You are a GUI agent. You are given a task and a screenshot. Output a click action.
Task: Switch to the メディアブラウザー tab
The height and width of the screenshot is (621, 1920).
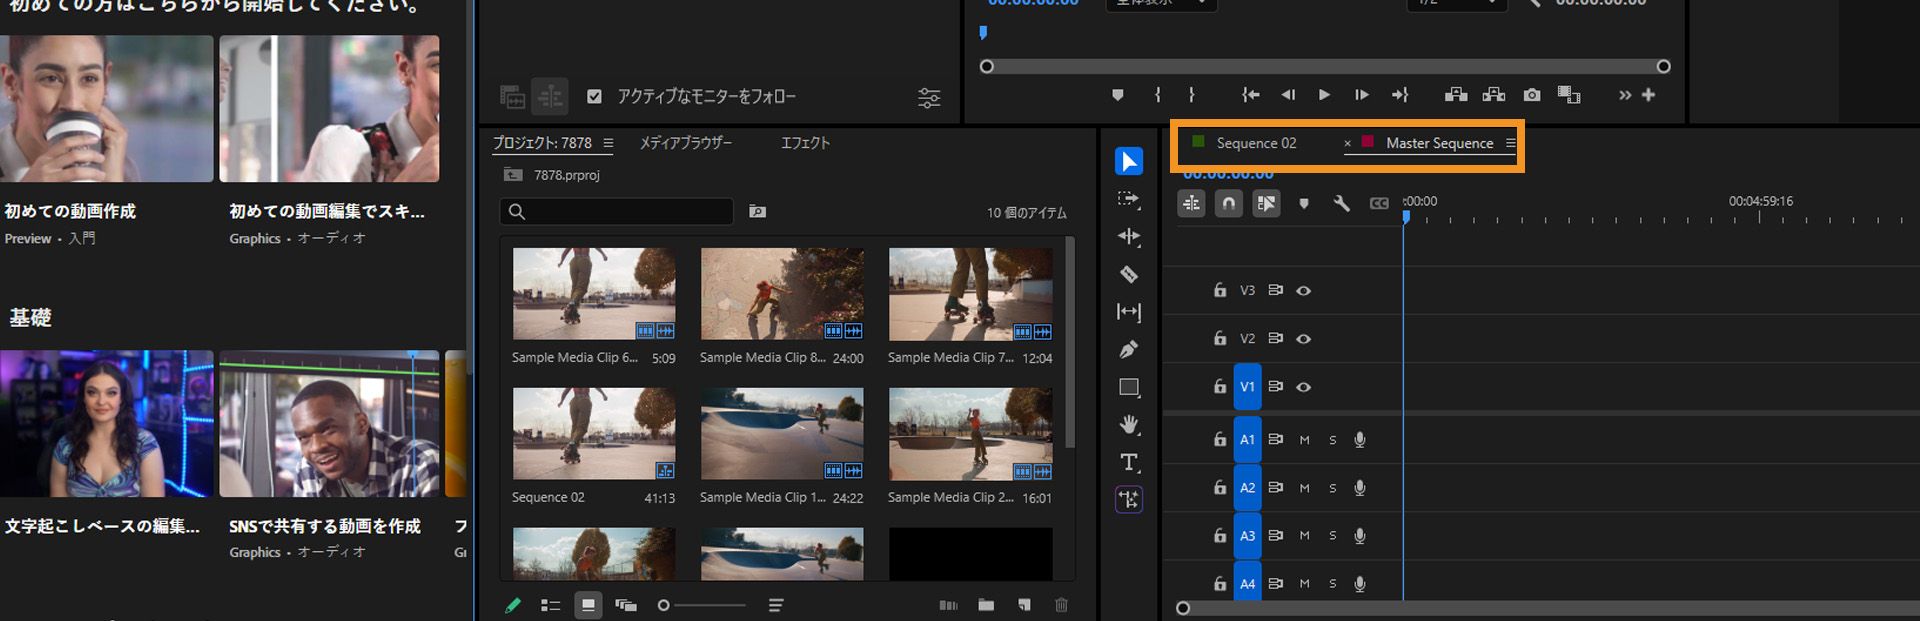point(685,143)
